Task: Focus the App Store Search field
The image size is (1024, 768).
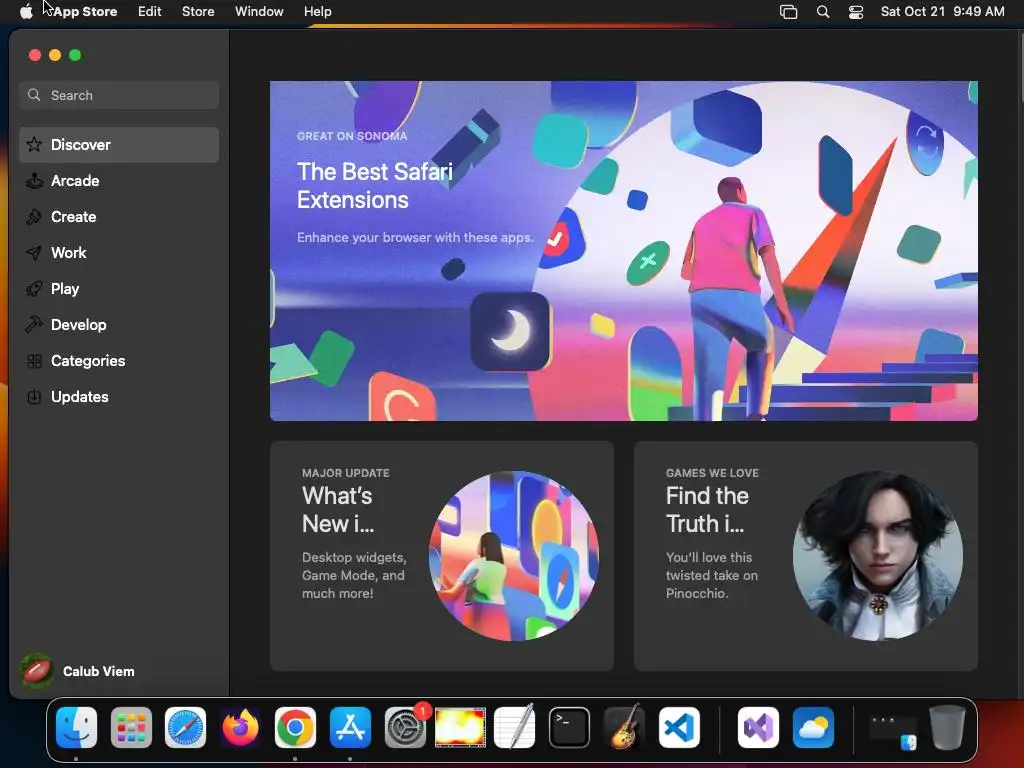Action: [119, 95]
